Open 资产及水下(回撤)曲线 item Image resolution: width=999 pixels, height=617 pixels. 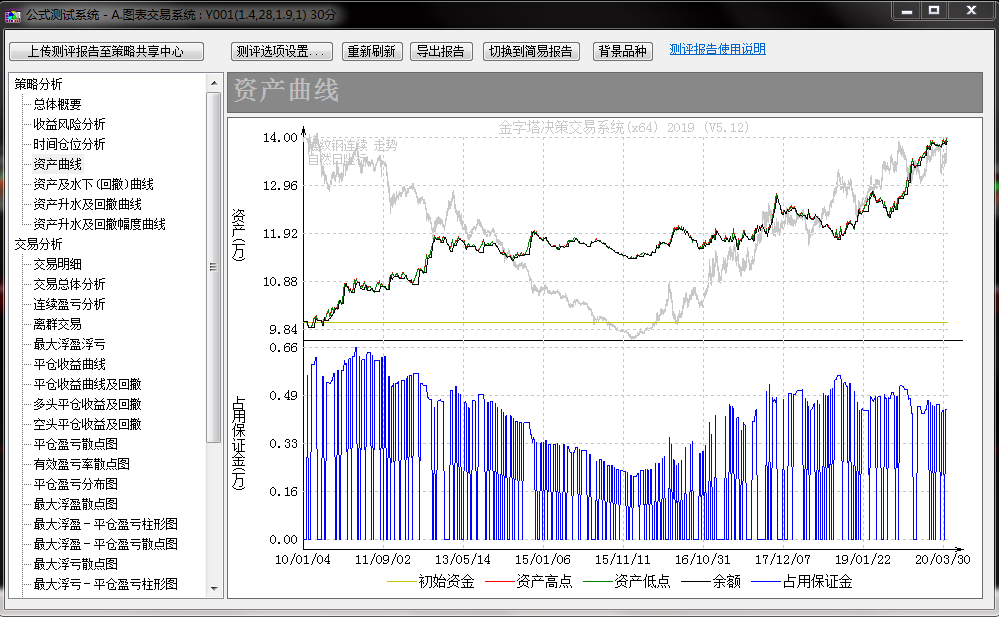(x=94, y=184)
